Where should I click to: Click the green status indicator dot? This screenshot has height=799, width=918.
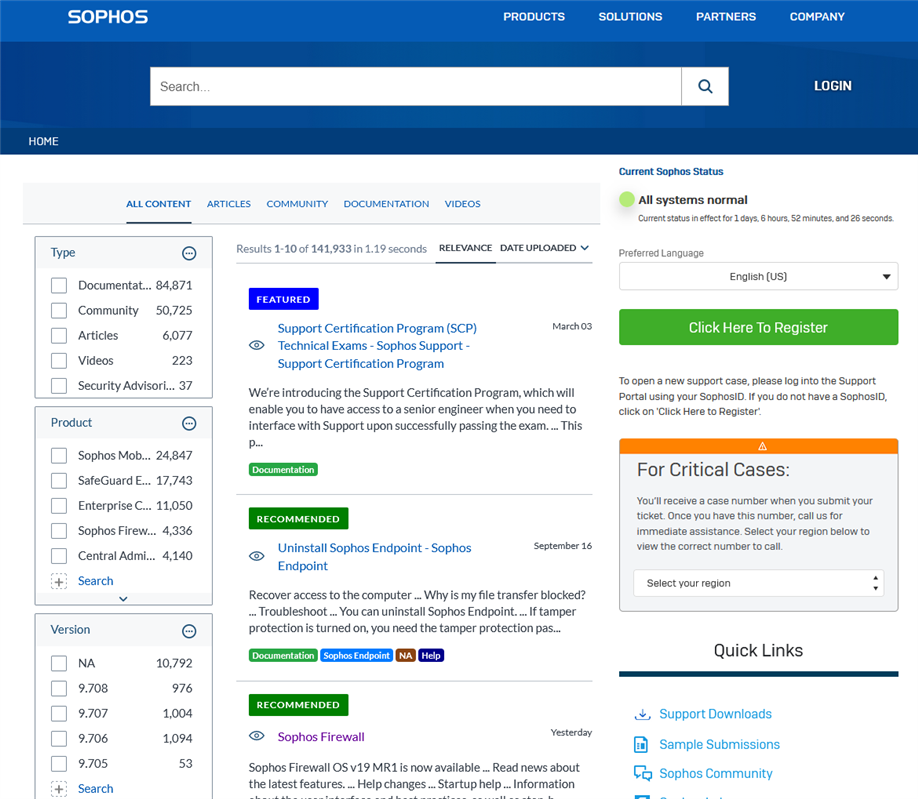pyautogui.click(x=627, y=200)
